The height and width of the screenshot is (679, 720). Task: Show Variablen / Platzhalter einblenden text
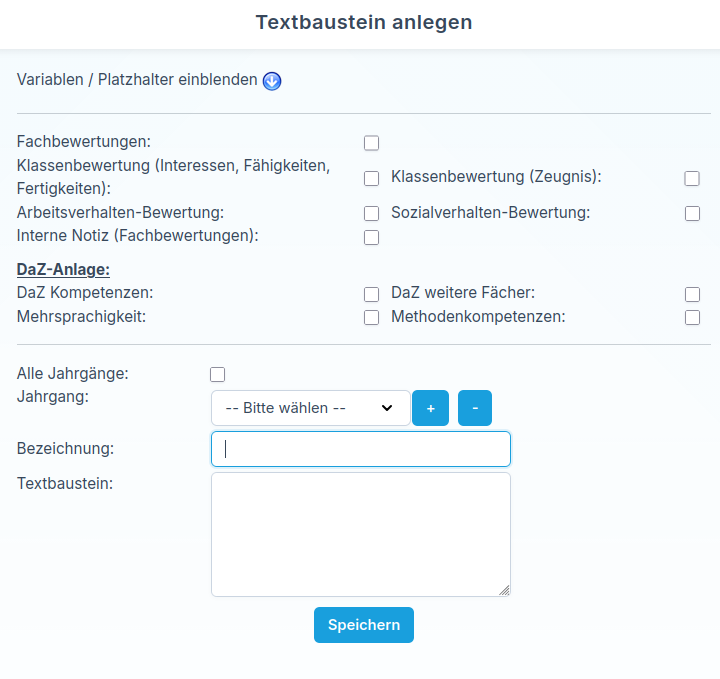click(x=137, y=80)
